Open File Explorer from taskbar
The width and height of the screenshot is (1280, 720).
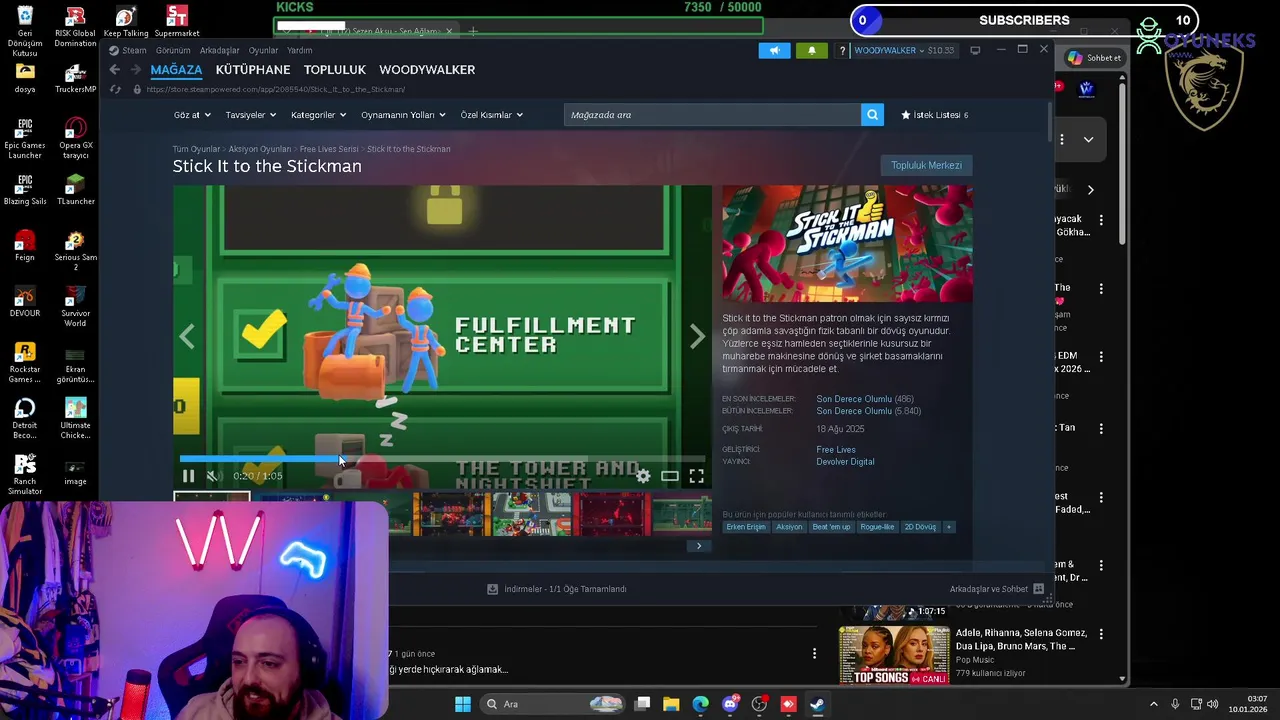coord(671,704)
